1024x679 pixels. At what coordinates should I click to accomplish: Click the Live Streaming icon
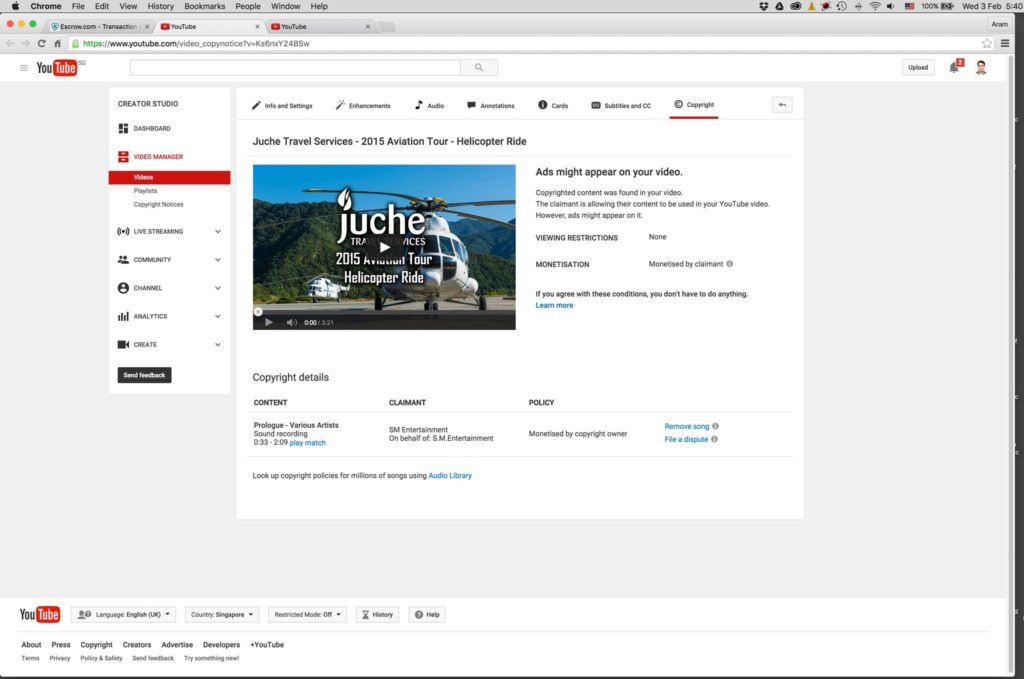pyautogui.click(x=123, y=231)
